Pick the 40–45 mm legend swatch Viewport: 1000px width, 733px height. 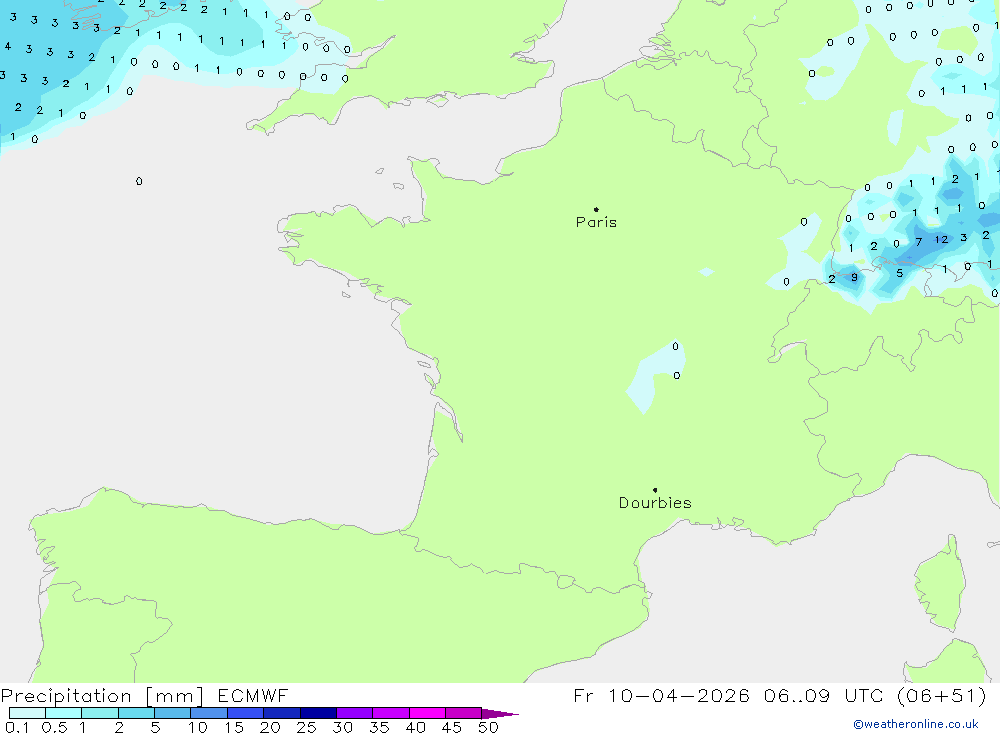tap(427, 713)
